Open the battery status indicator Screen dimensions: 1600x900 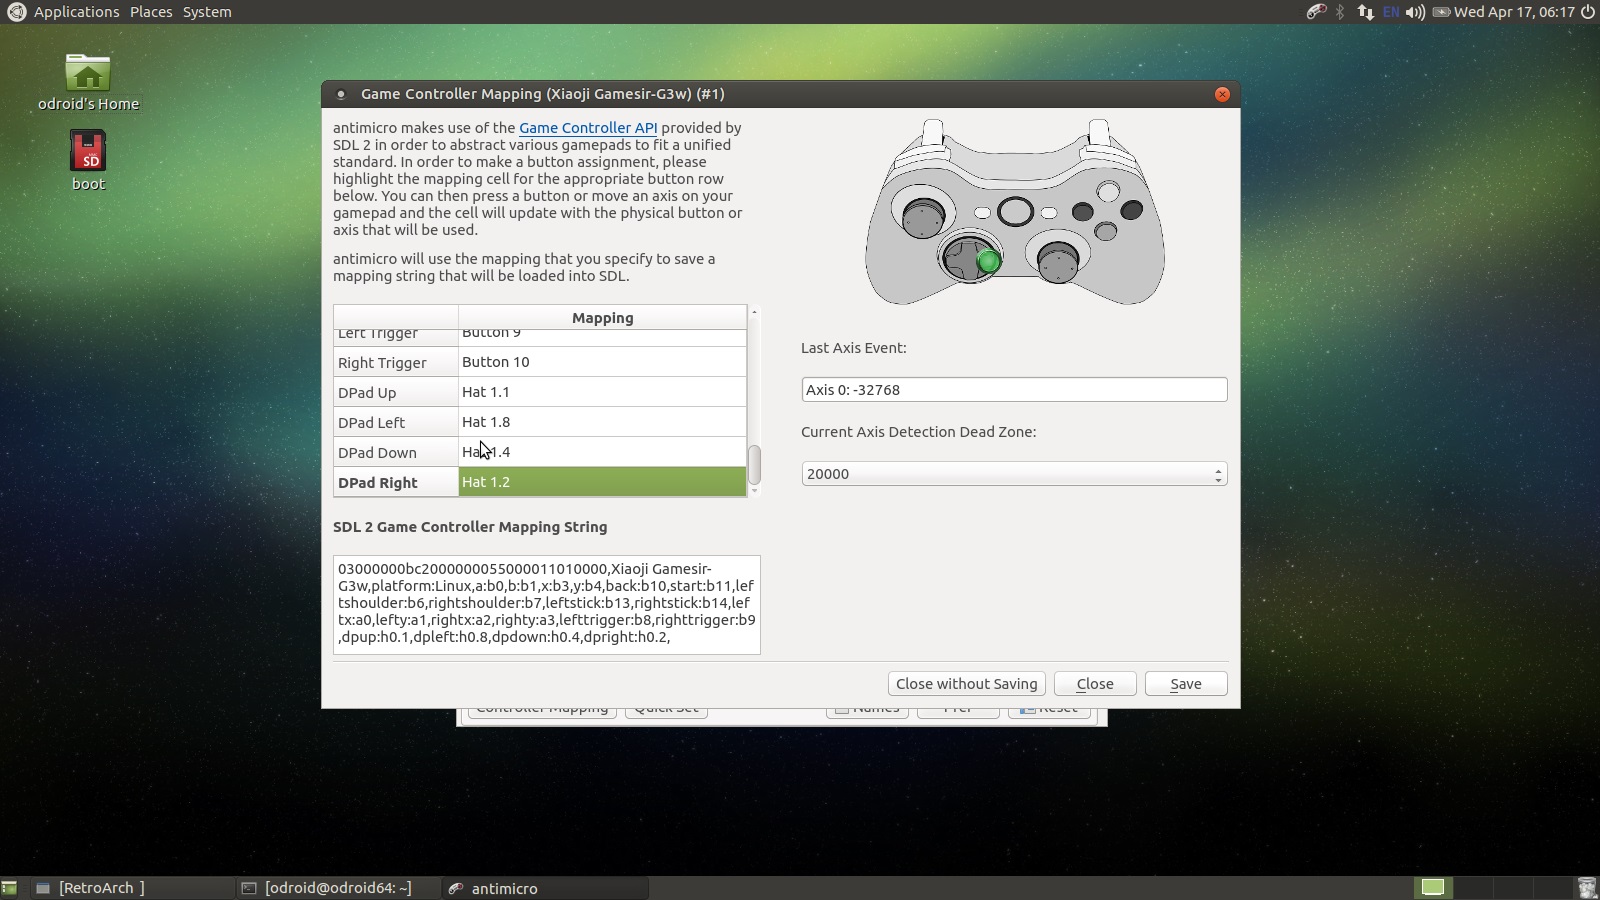[1441, 12]
